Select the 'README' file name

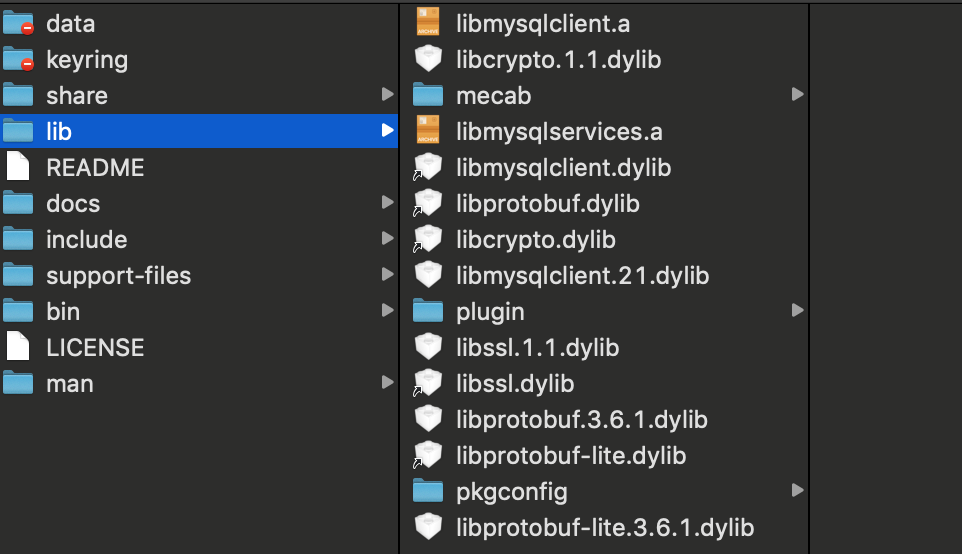click(x=95, y=168)
